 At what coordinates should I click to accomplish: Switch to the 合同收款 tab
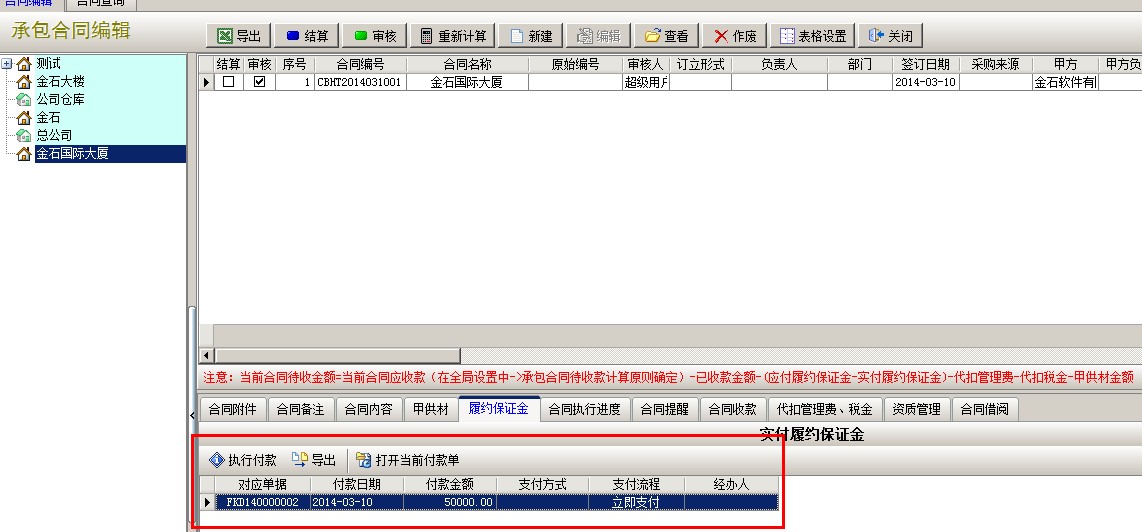click(732, 409)
